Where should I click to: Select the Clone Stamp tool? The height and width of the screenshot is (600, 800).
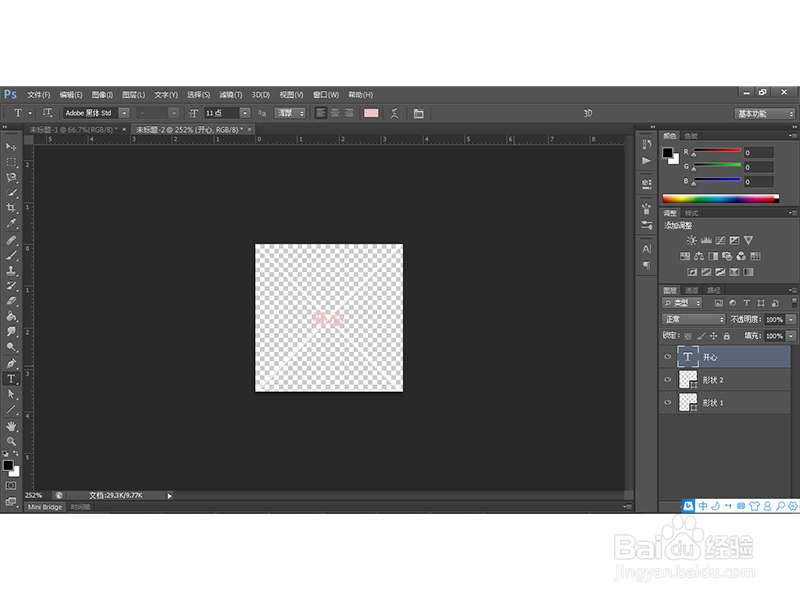11,270
